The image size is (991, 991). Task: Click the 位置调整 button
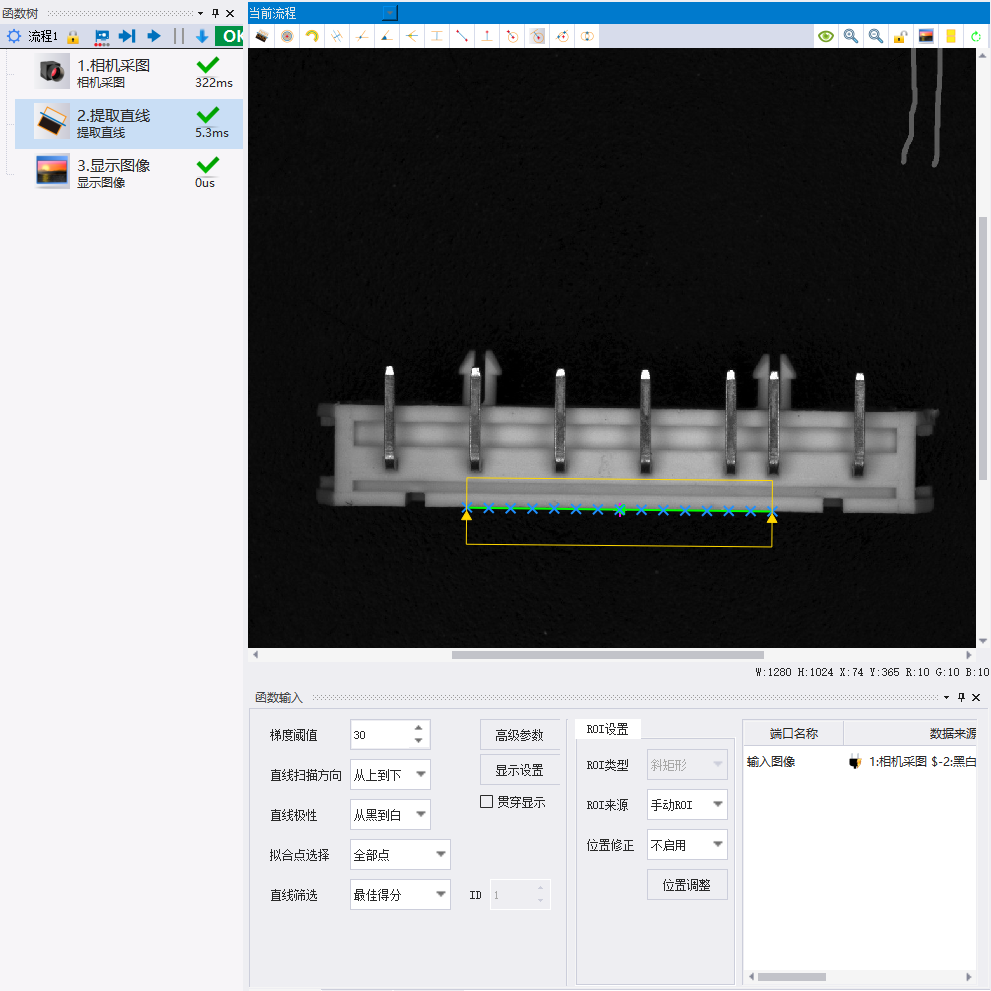coord(687,885)
